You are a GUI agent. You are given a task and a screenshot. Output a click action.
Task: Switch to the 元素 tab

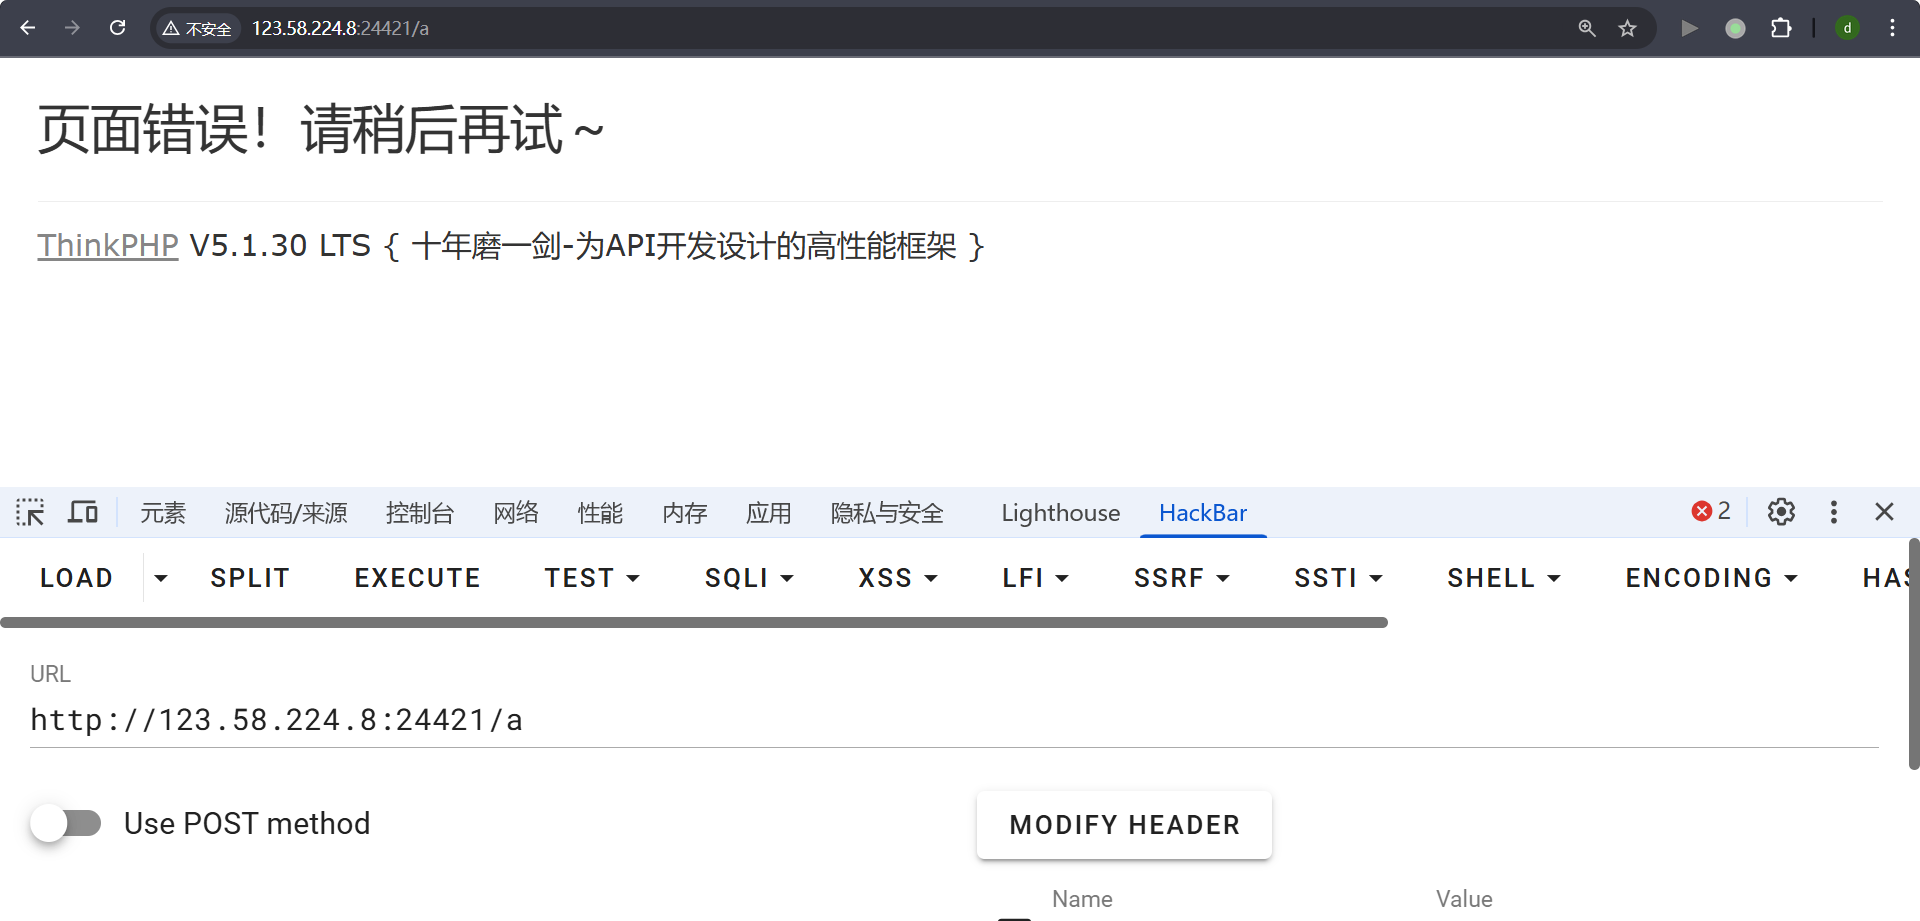tap(163, 513)
